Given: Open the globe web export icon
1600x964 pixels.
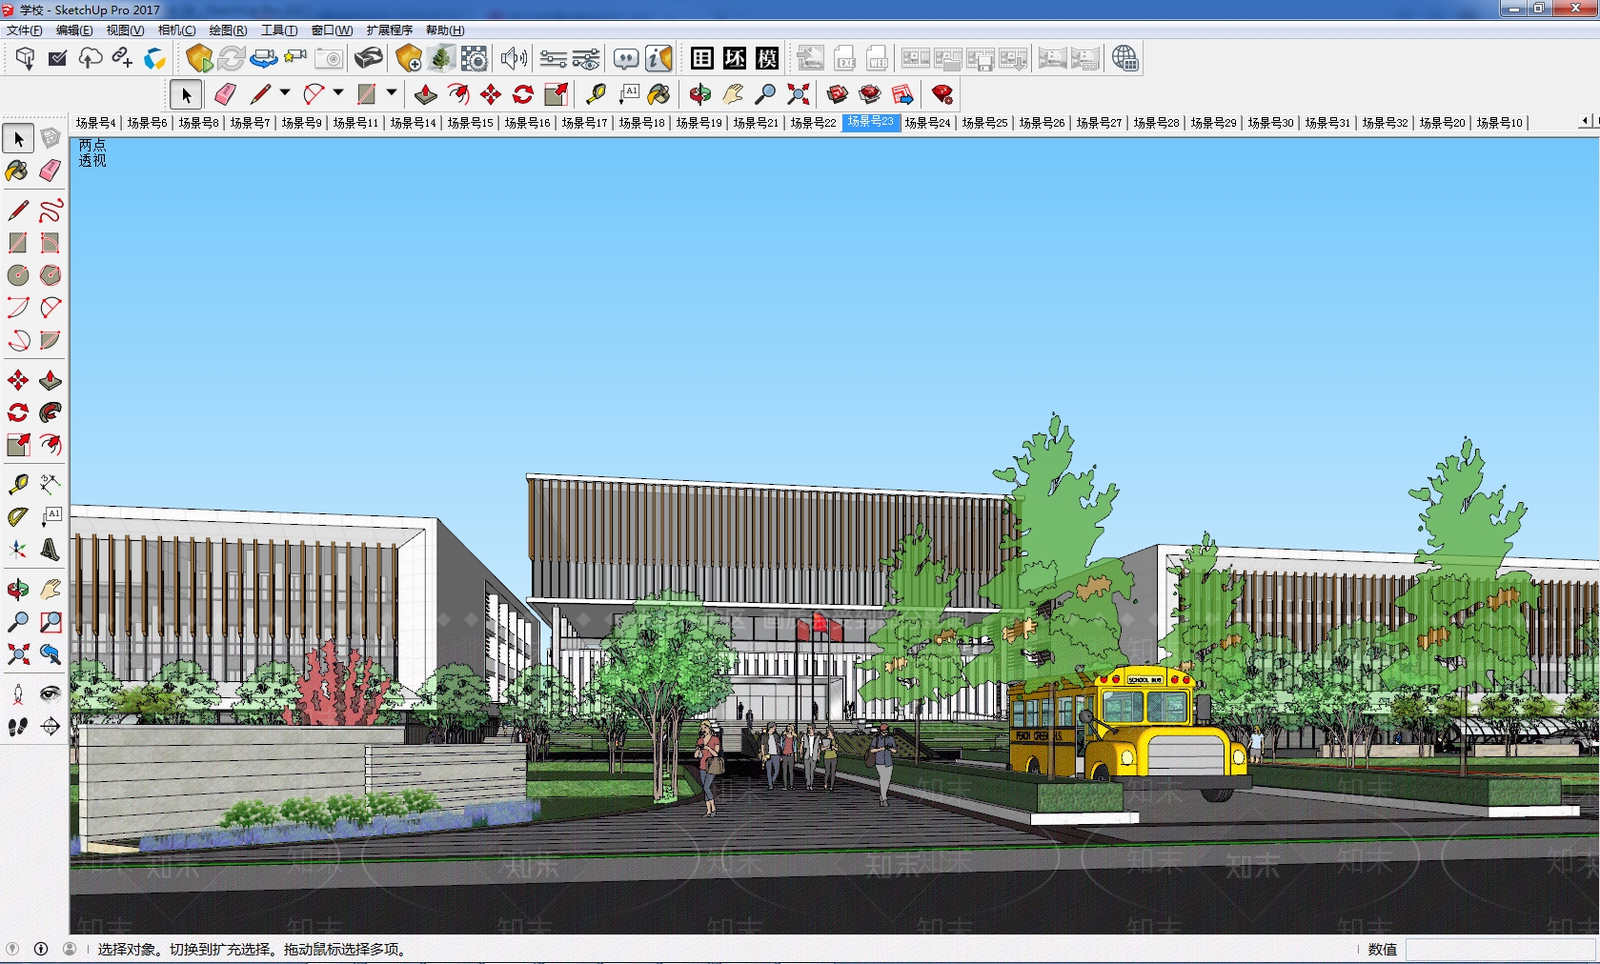Looking at the screenshot, I should coord(1125,59).
